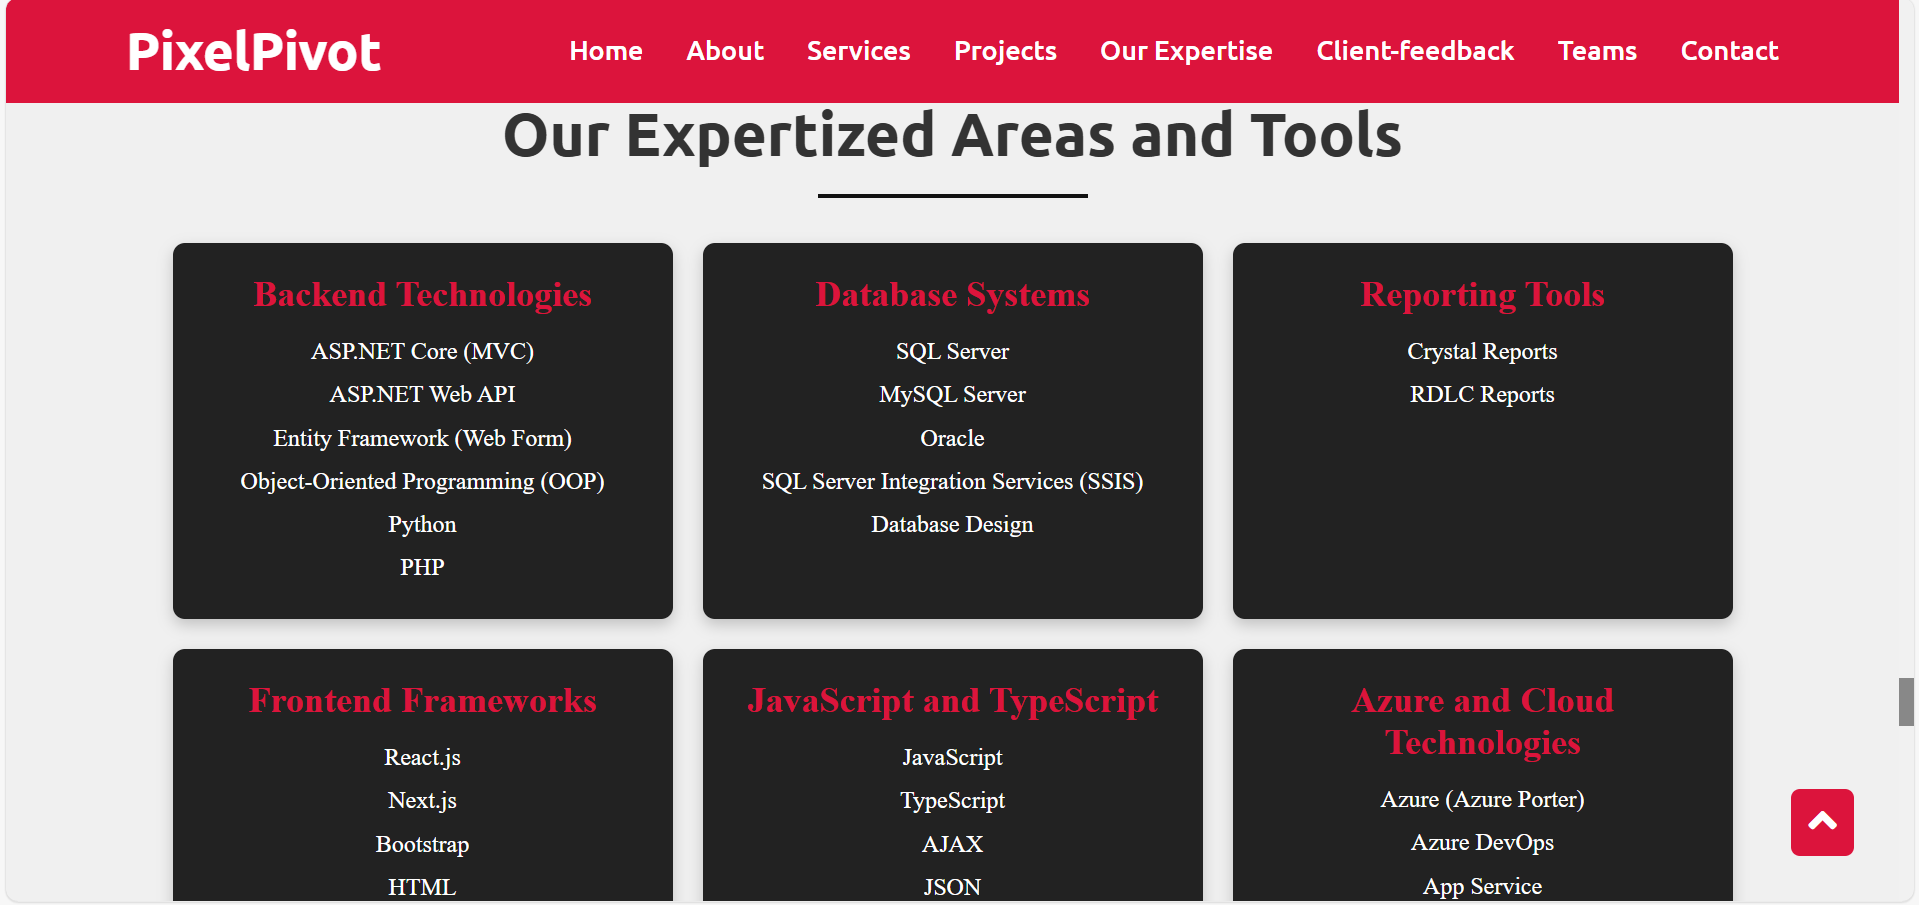Open the Home nav link
The height and width of the screenshot is (905, 1919).
(605, 51)
